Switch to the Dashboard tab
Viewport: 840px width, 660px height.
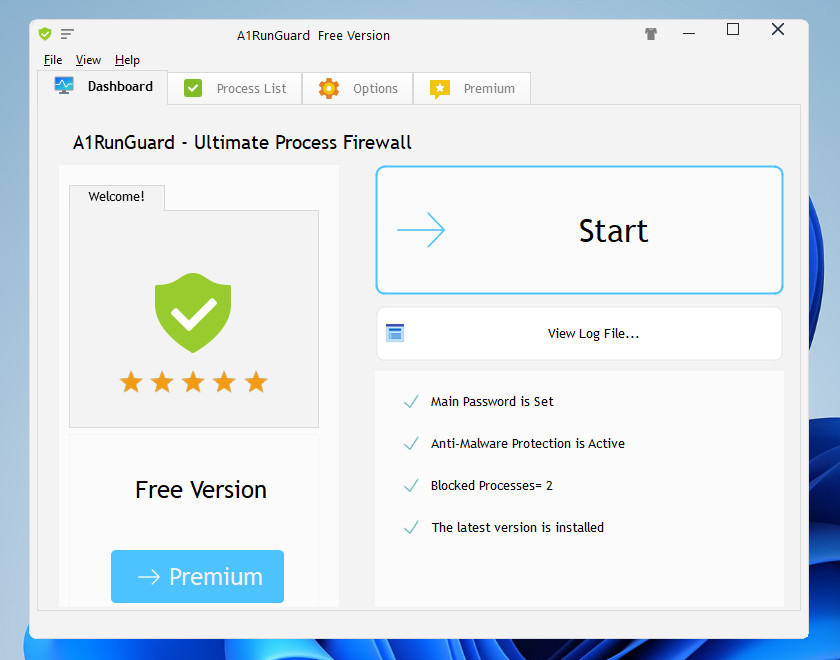[103, 87]
